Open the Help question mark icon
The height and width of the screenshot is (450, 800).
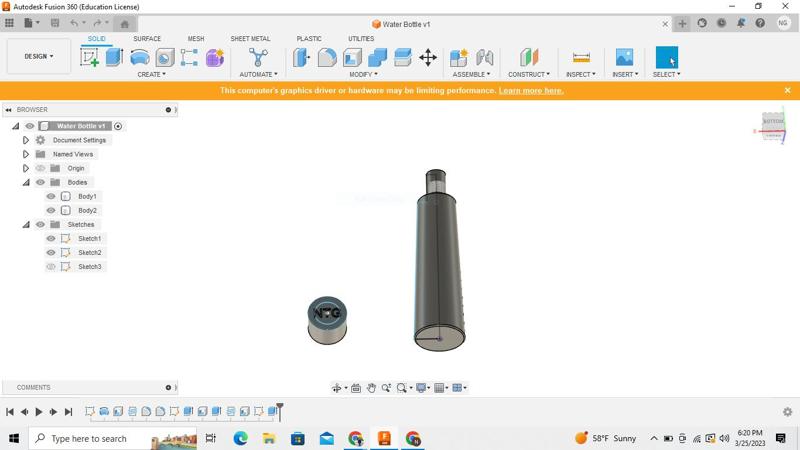[x=760, y=23]
